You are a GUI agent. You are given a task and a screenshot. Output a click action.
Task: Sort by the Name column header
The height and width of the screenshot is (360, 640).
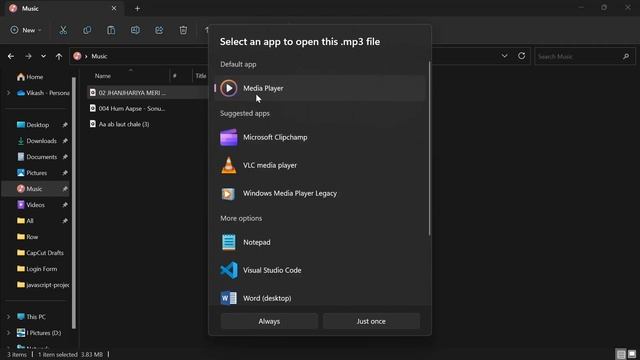[x=102, y=76]
